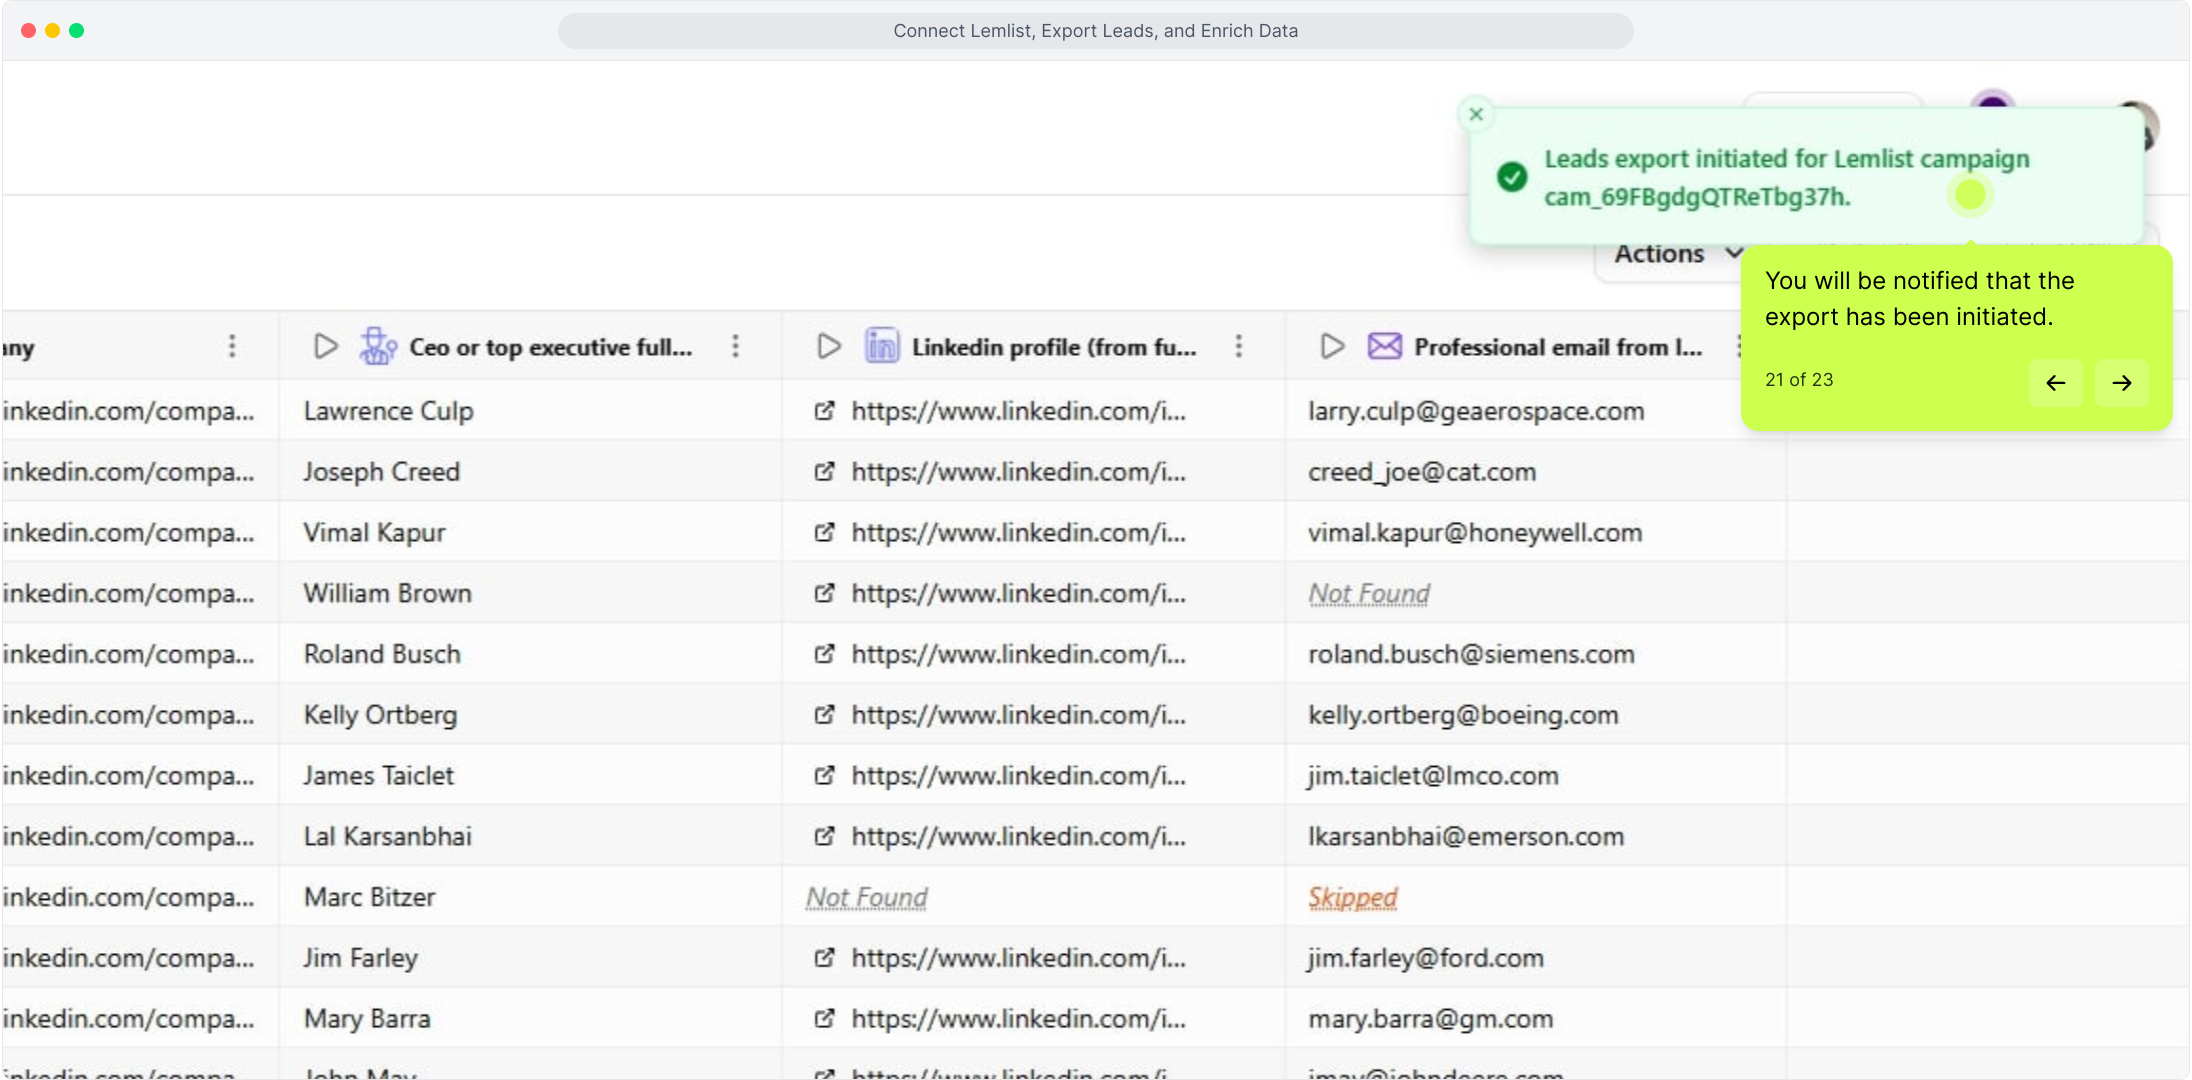Open Vimal Kapur's LinkedIn link icon
Screen dimensions: 2192x1080
[x=824, y=532]
